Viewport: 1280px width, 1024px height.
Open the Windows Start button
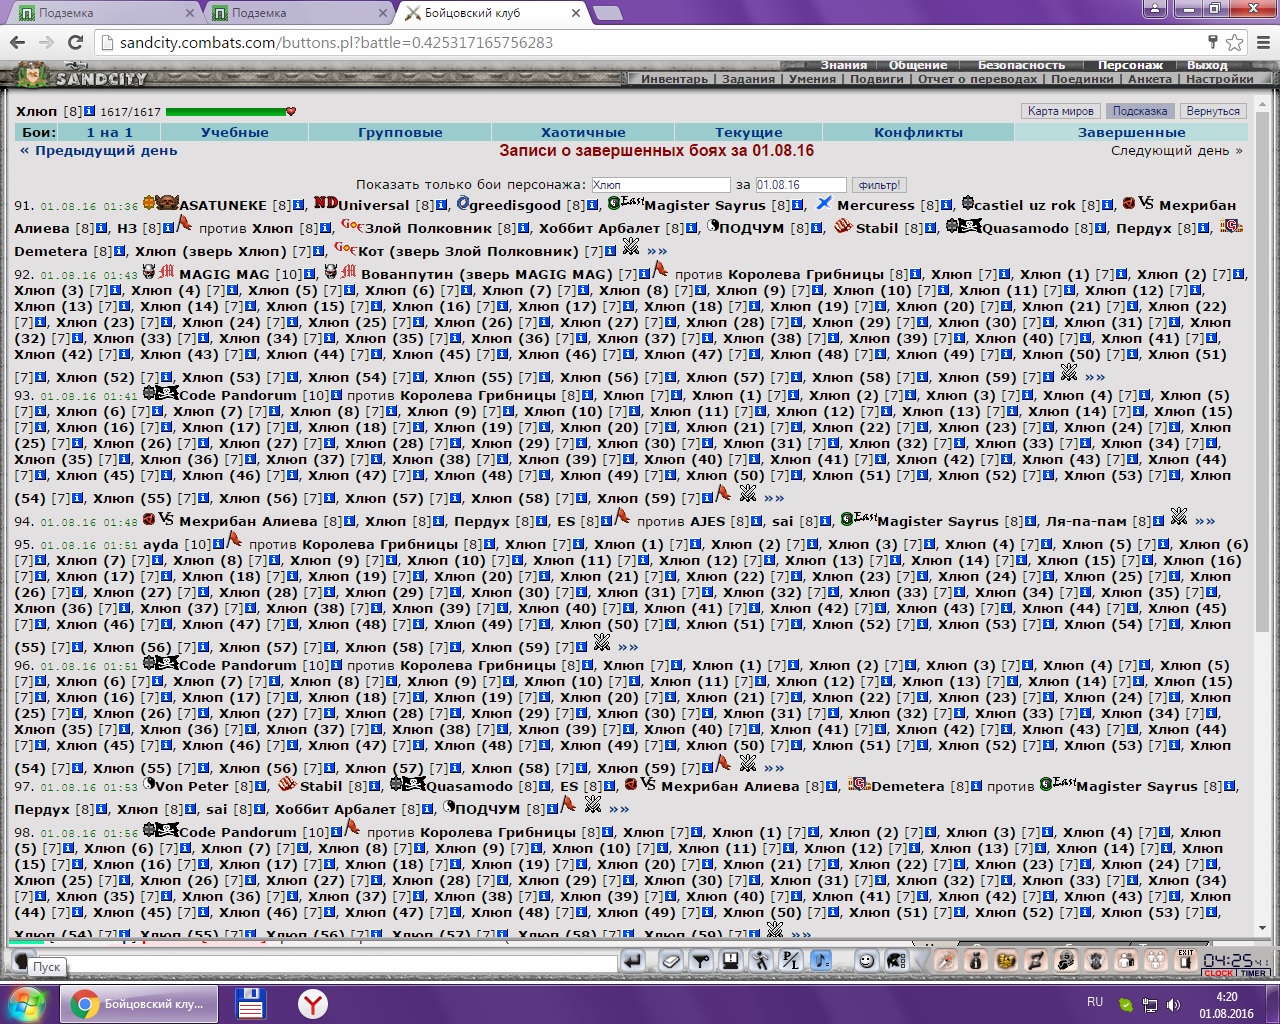[25, 1004]
